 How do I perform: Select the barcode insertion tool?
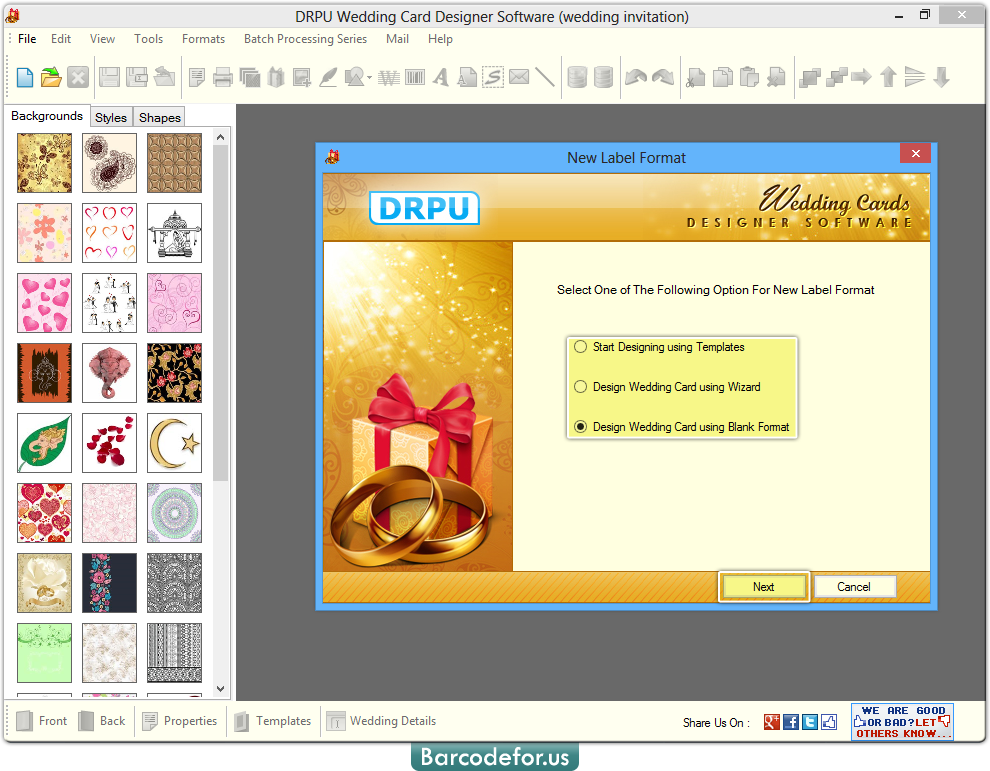click(414, 77)
